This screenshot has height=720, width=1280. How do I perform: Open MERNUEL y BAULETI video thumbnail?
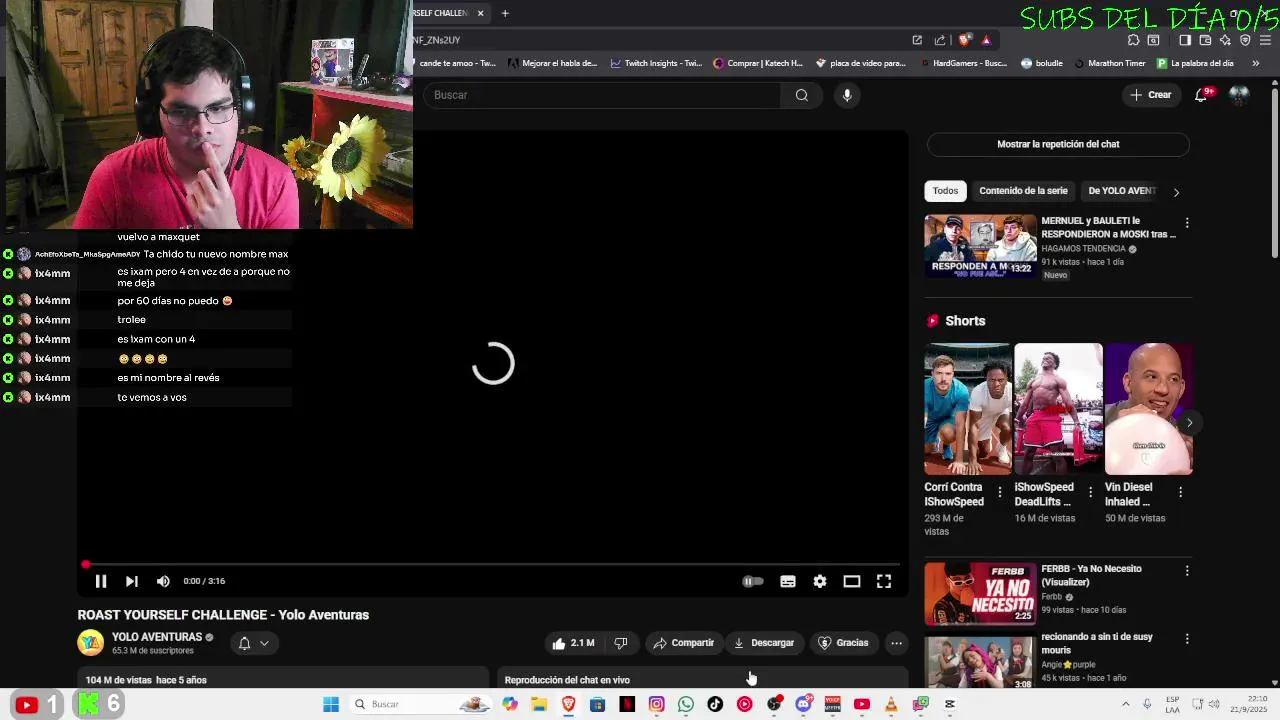[x=980, y=246]
